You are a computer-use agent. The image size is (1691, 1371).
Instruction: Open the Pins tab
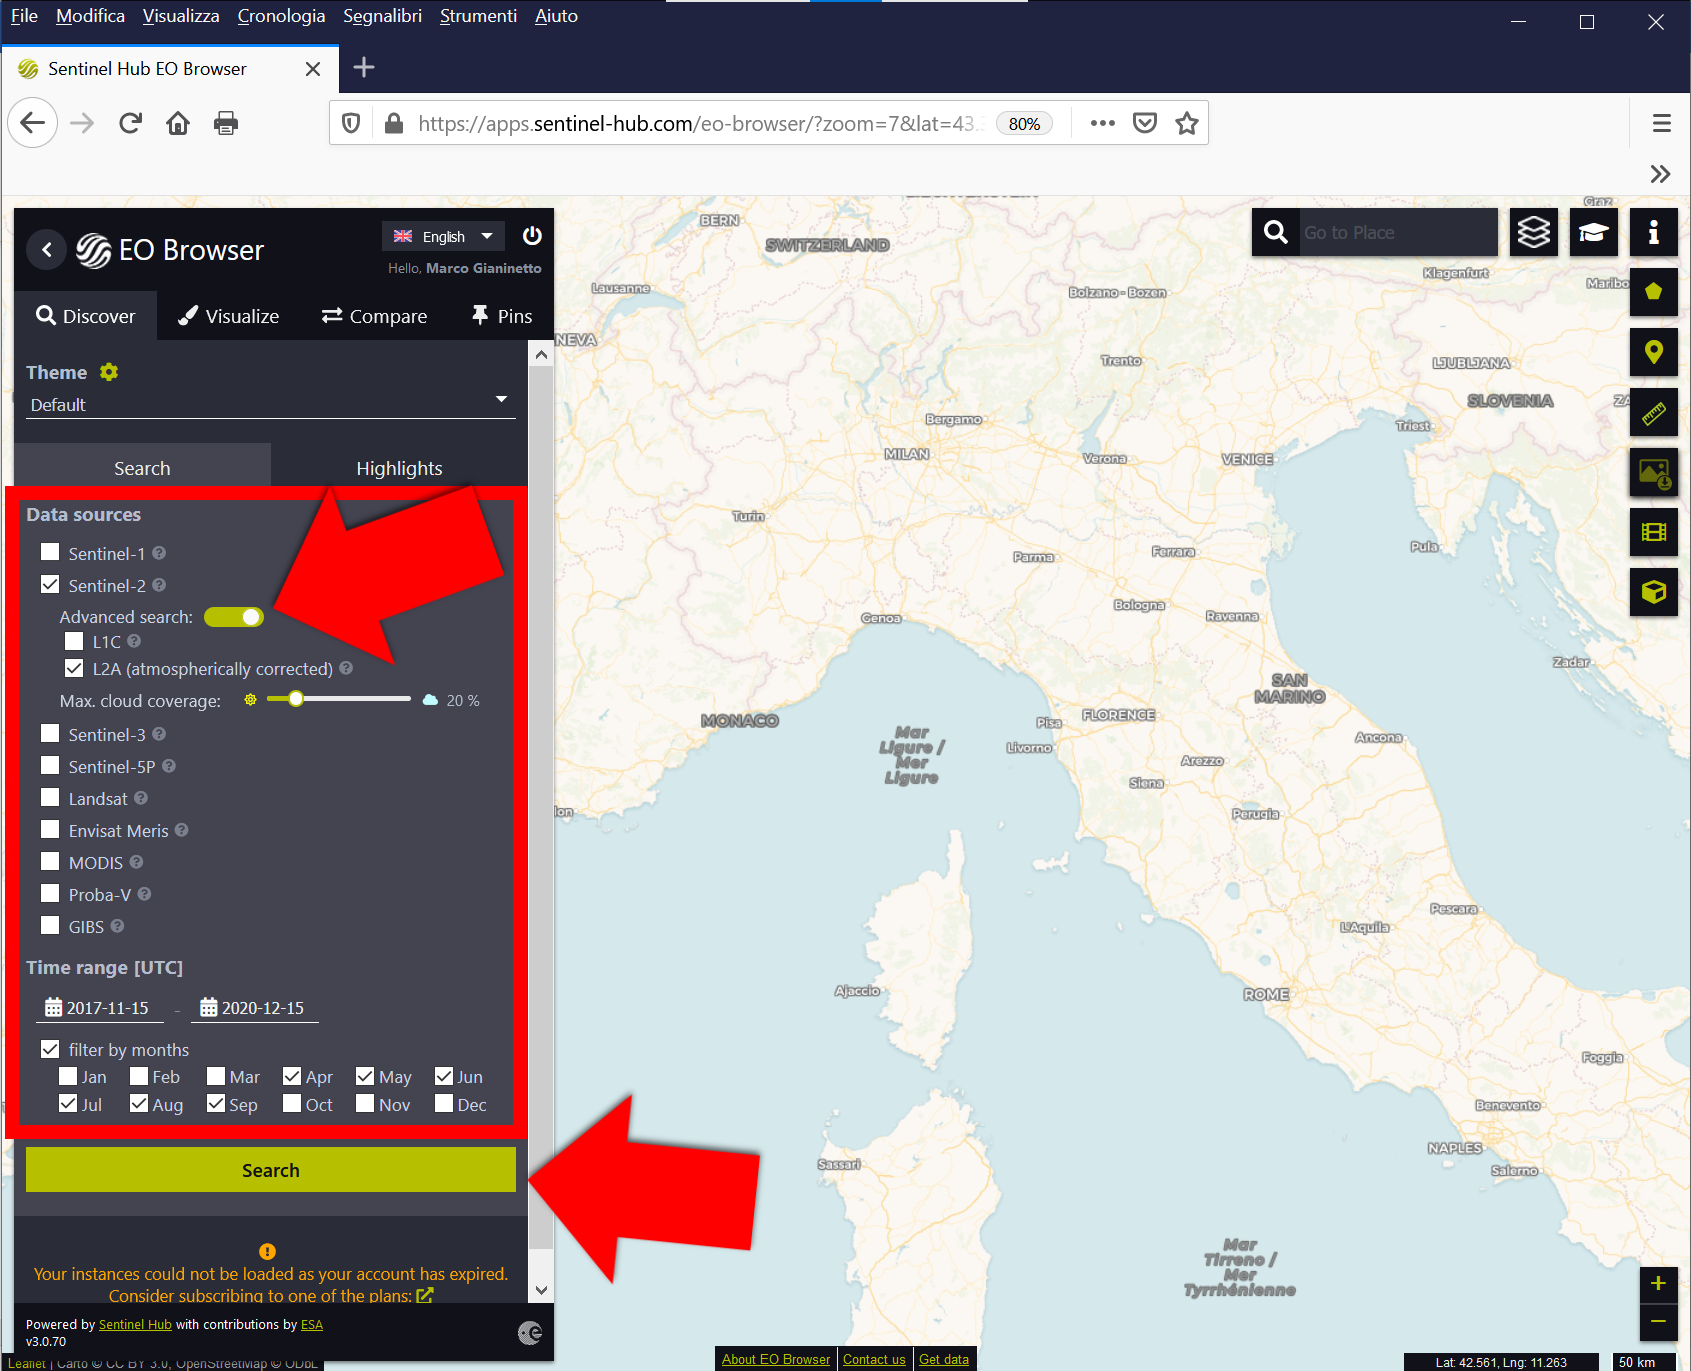(502, 316)
